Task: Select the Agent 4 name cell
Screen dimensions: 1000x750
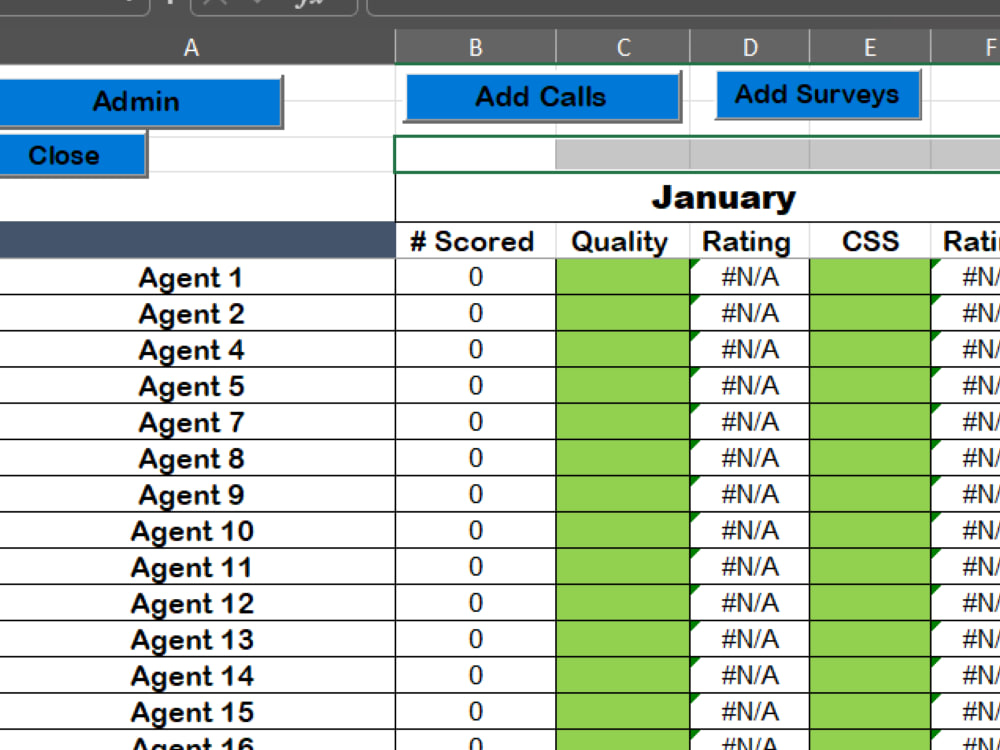Action: [x=197, y=349]
